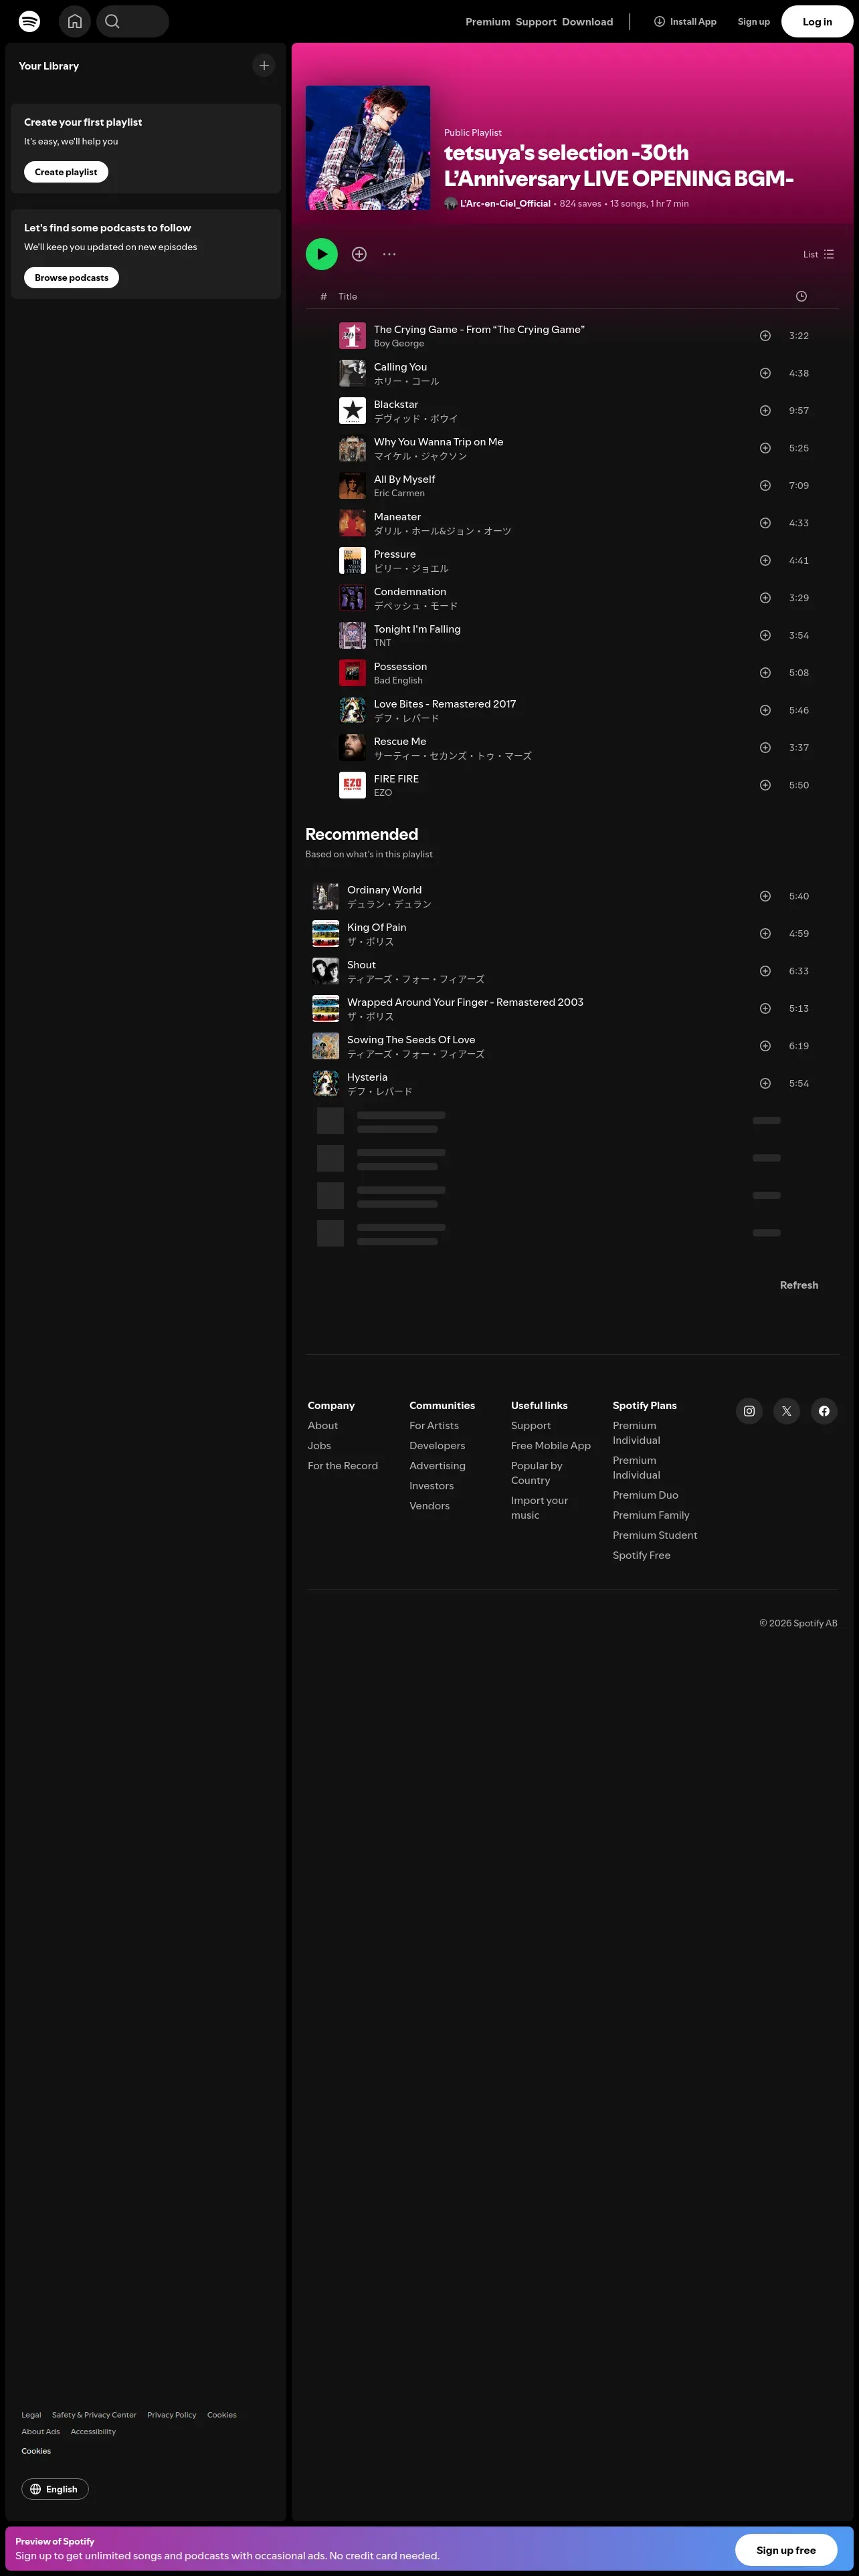
Task: Add Possession to Liked Songs
Action: click(765, 673)
